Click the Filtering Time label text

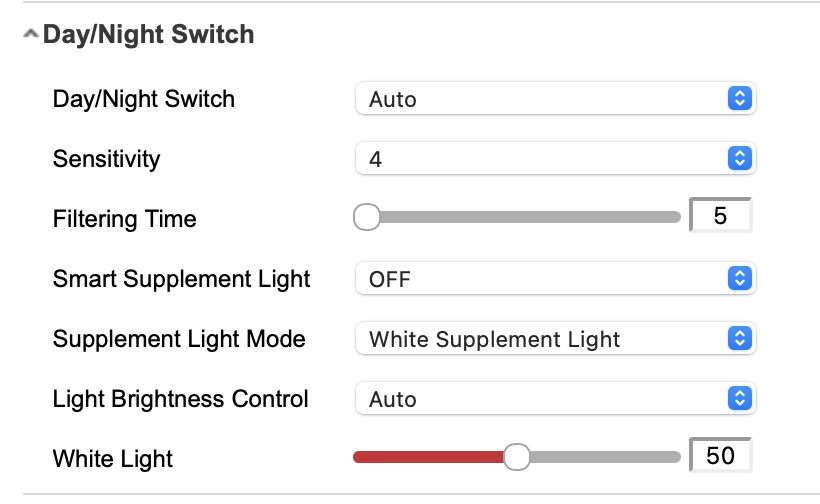pyautogui.click(x=125, y=219)
